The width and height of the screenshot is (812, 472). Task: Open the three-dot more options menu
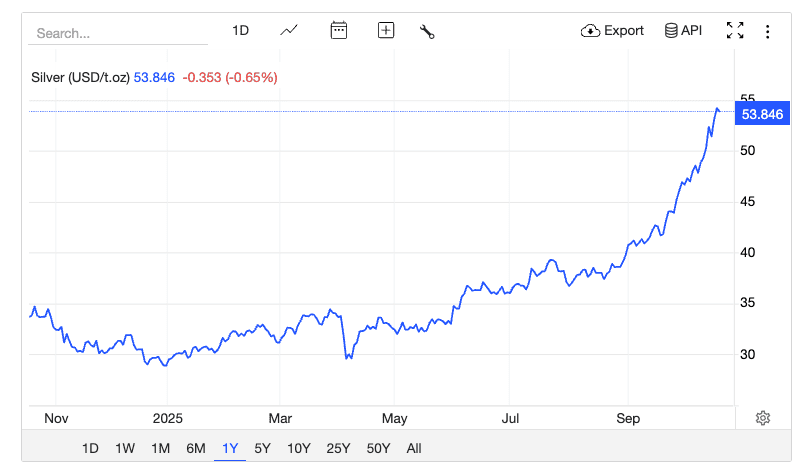(x=768, y=31)
